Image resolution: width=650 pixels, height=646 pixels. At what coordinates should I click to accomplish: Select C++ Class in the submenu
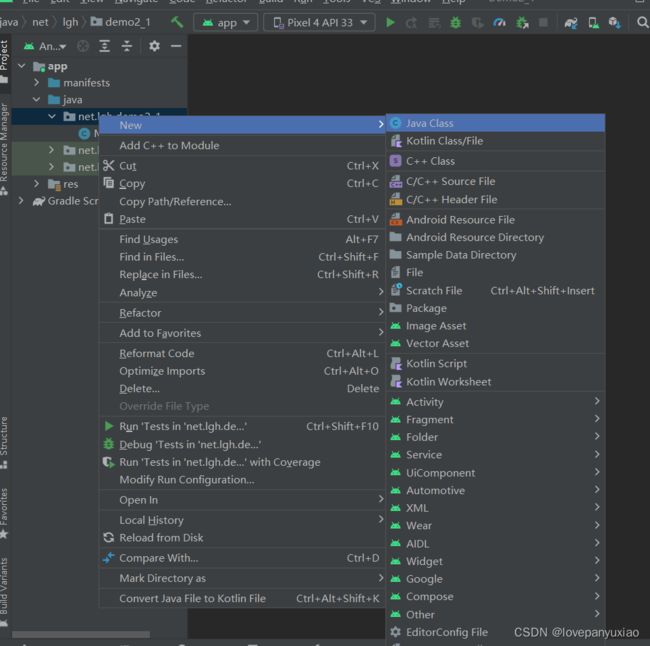495,161
